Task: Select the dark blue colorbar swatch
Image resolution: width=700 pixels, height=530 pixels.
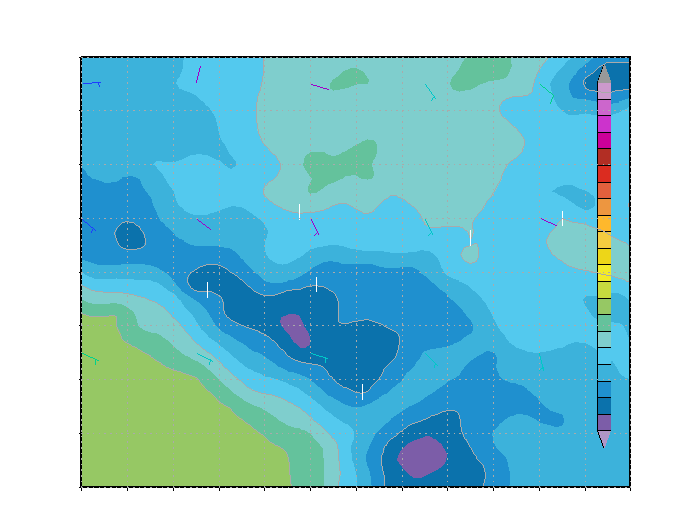Action: coord(604,405)
